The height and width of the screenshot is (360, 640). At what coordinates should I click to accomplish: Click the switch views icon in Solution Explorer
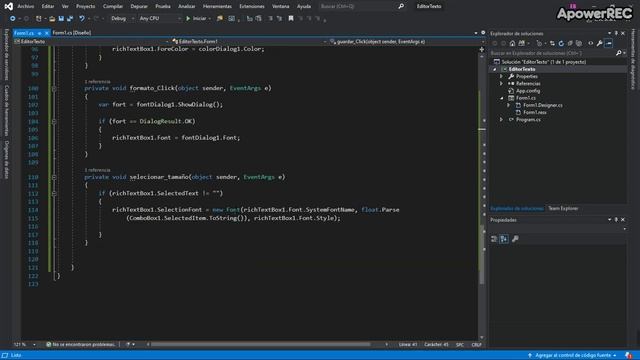click(522, 43)
